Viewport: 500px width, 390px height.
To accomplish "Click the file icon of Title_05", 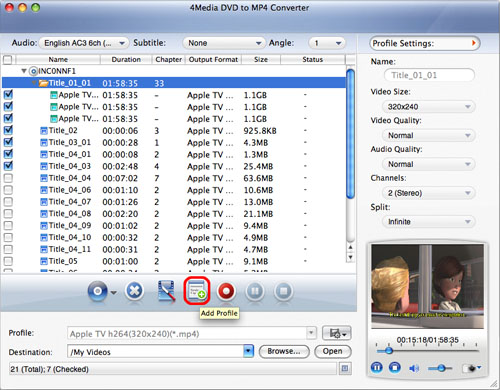I will tap(44, 261).
